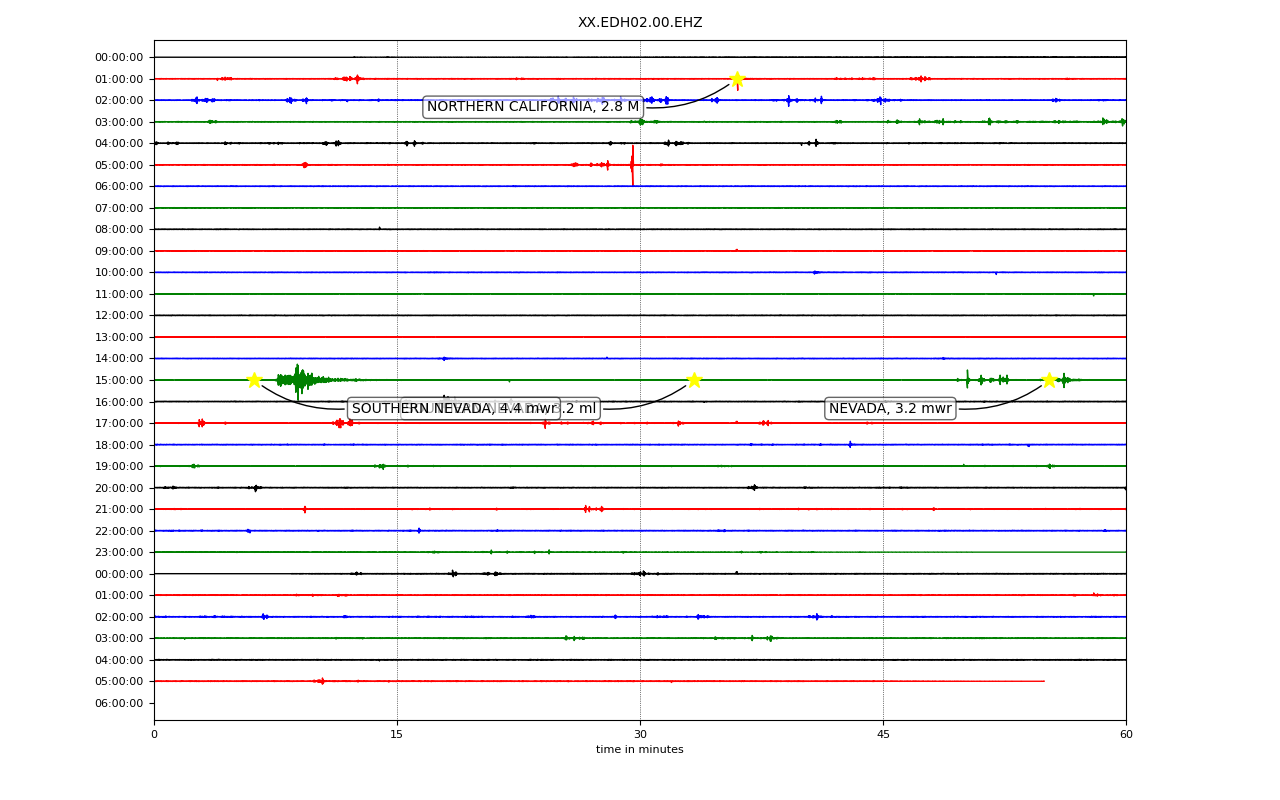This screenshot has height=800, width=1280.
Task: Click the 14:00:00 row label
Action: coord(119,358)
